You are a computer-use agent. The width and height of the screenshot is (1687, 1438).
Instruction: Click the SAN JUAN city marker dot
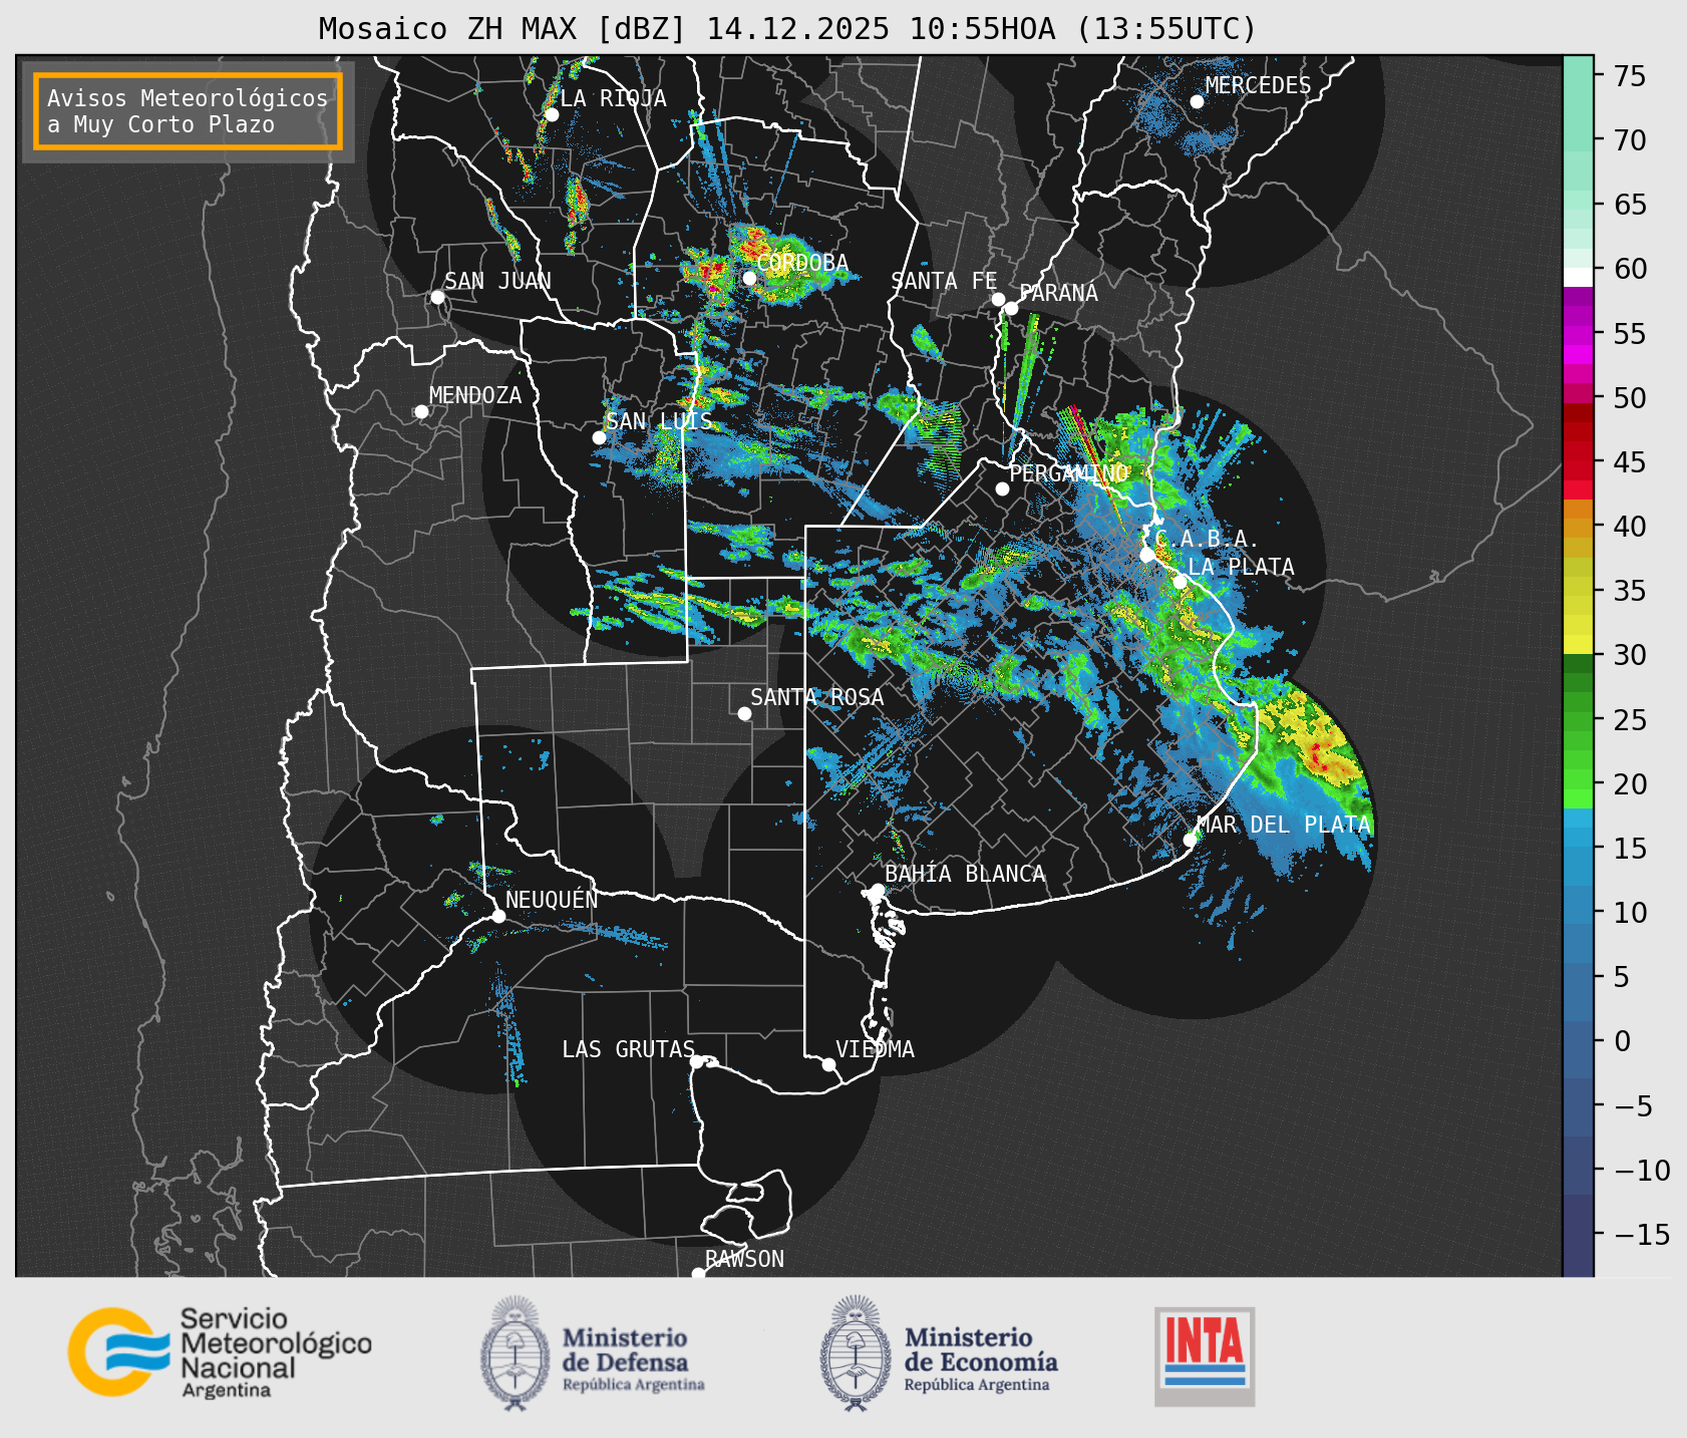437,297
